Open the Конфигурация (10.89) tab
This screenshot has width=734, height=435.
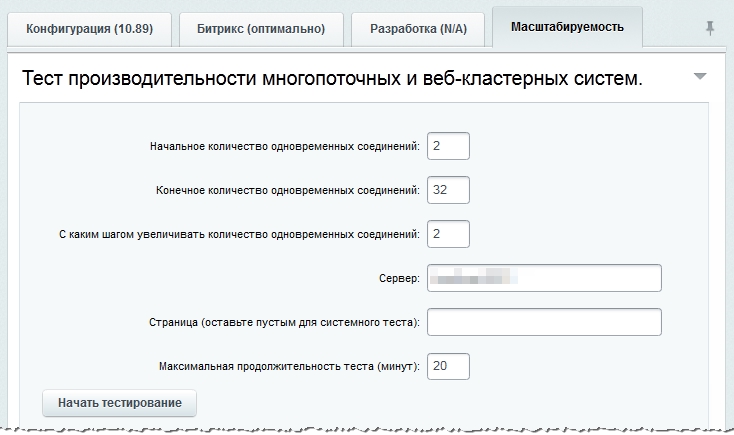(89, 29)
